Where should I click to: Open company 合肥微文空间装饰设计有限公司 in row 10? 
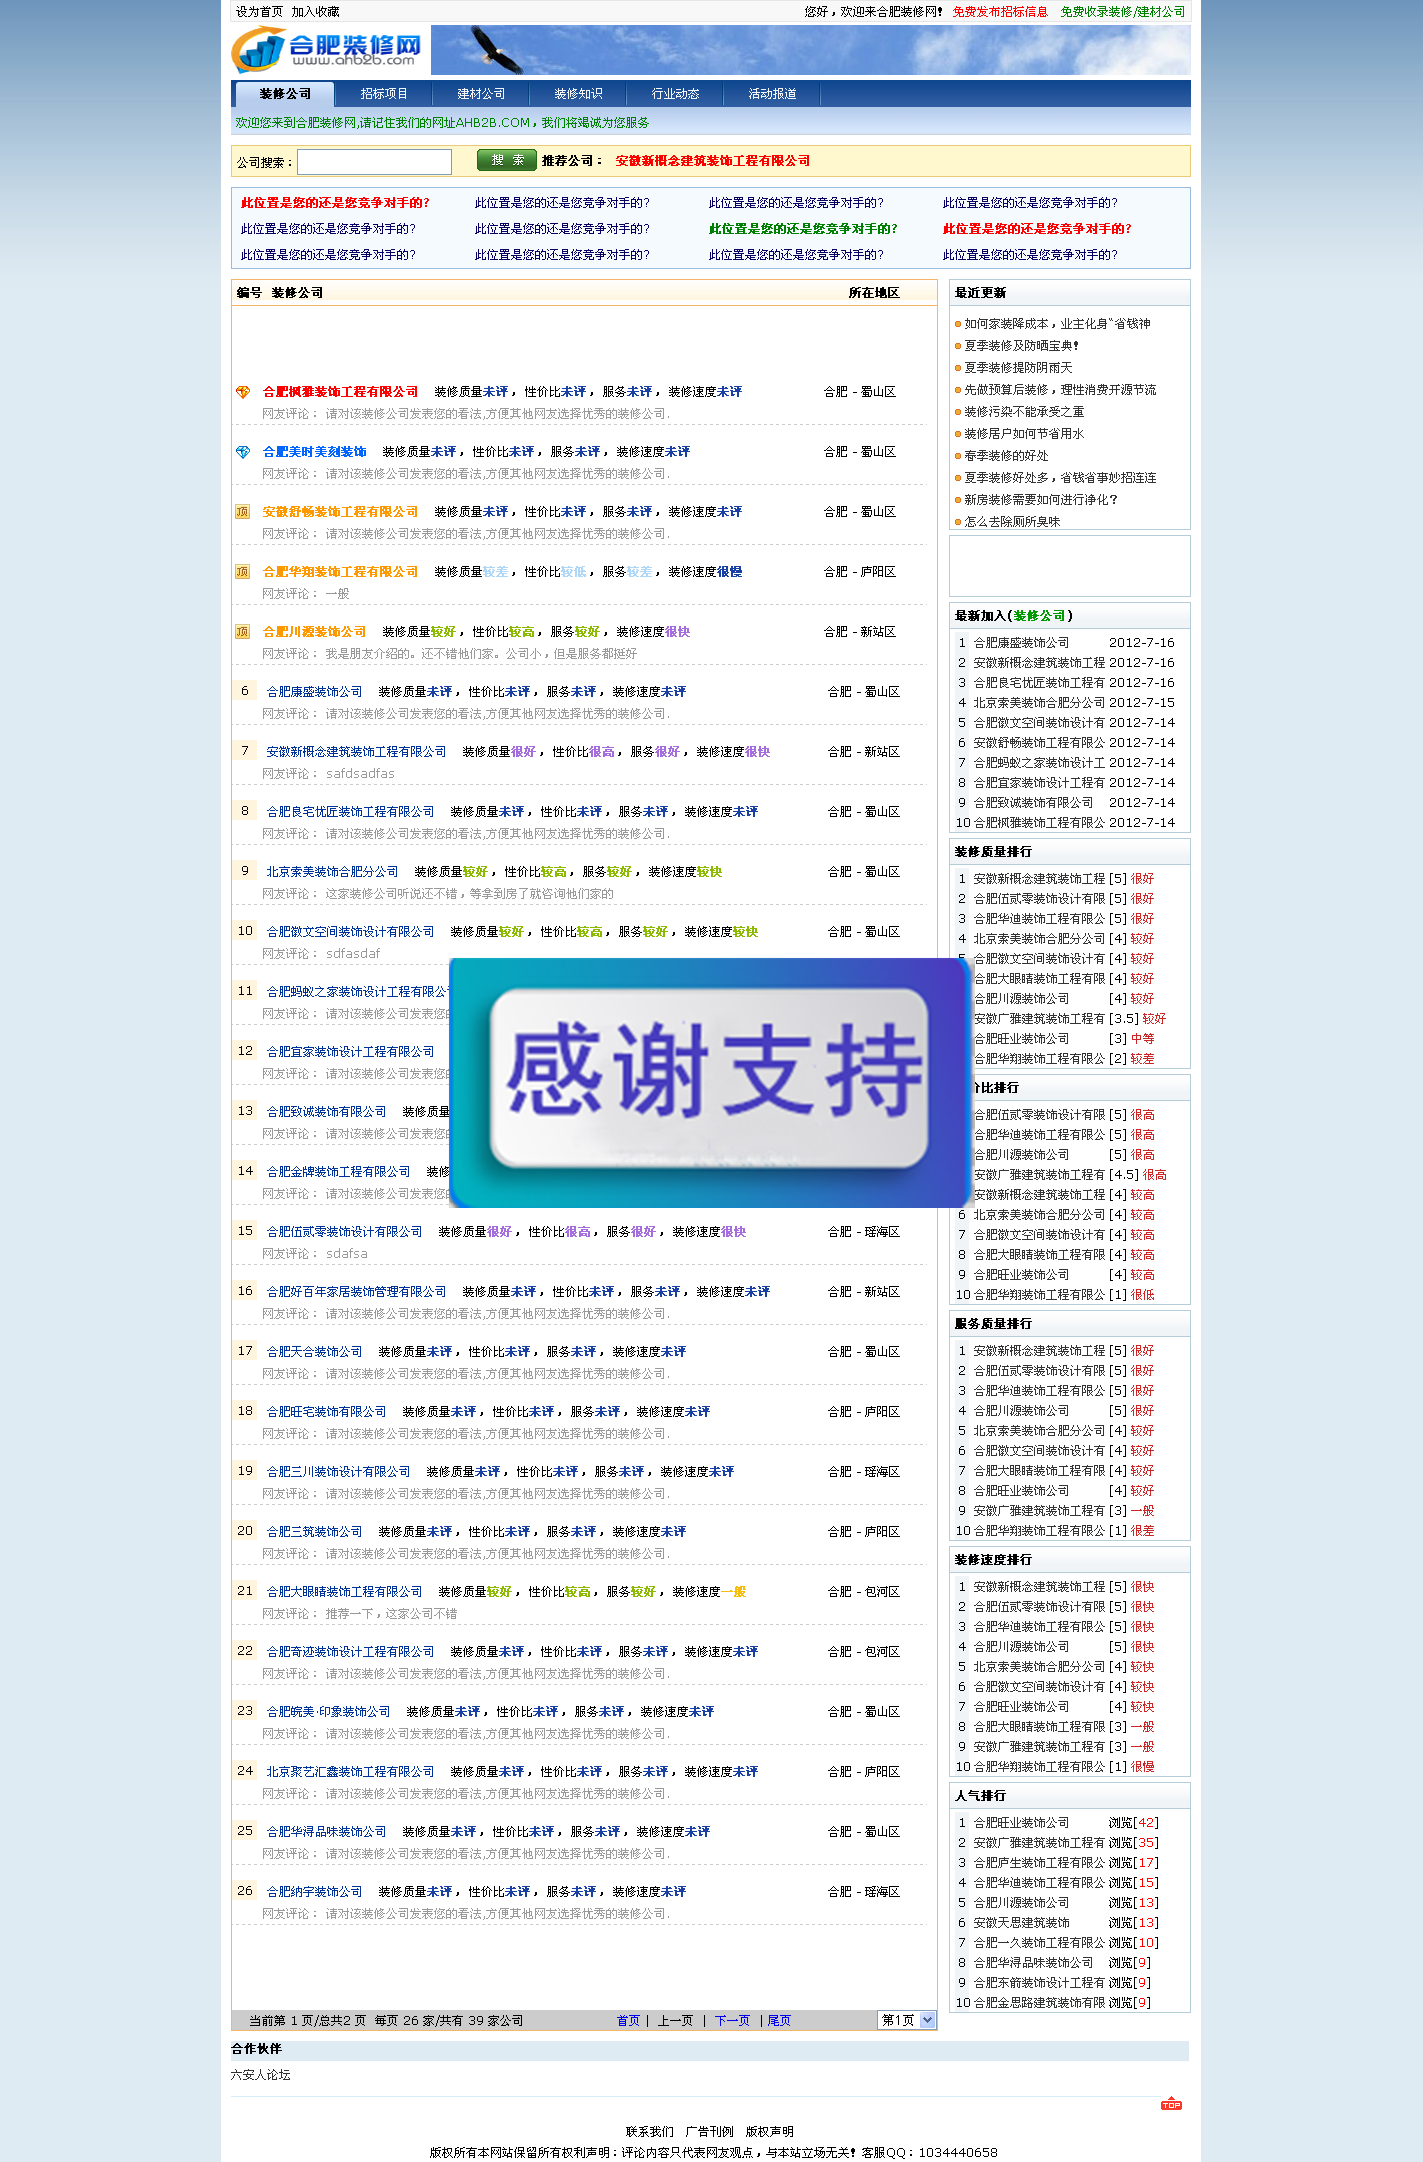(x=350, y=932)
